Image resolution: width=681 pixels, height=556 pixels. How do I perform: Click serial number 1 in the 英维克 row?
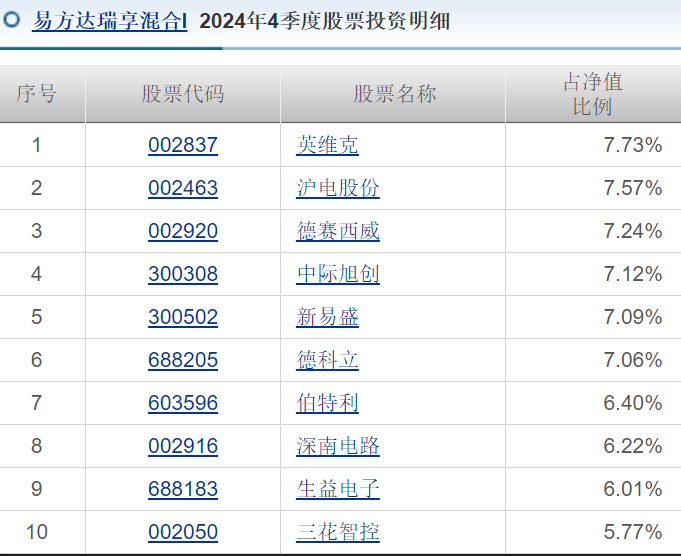[36, 145]
